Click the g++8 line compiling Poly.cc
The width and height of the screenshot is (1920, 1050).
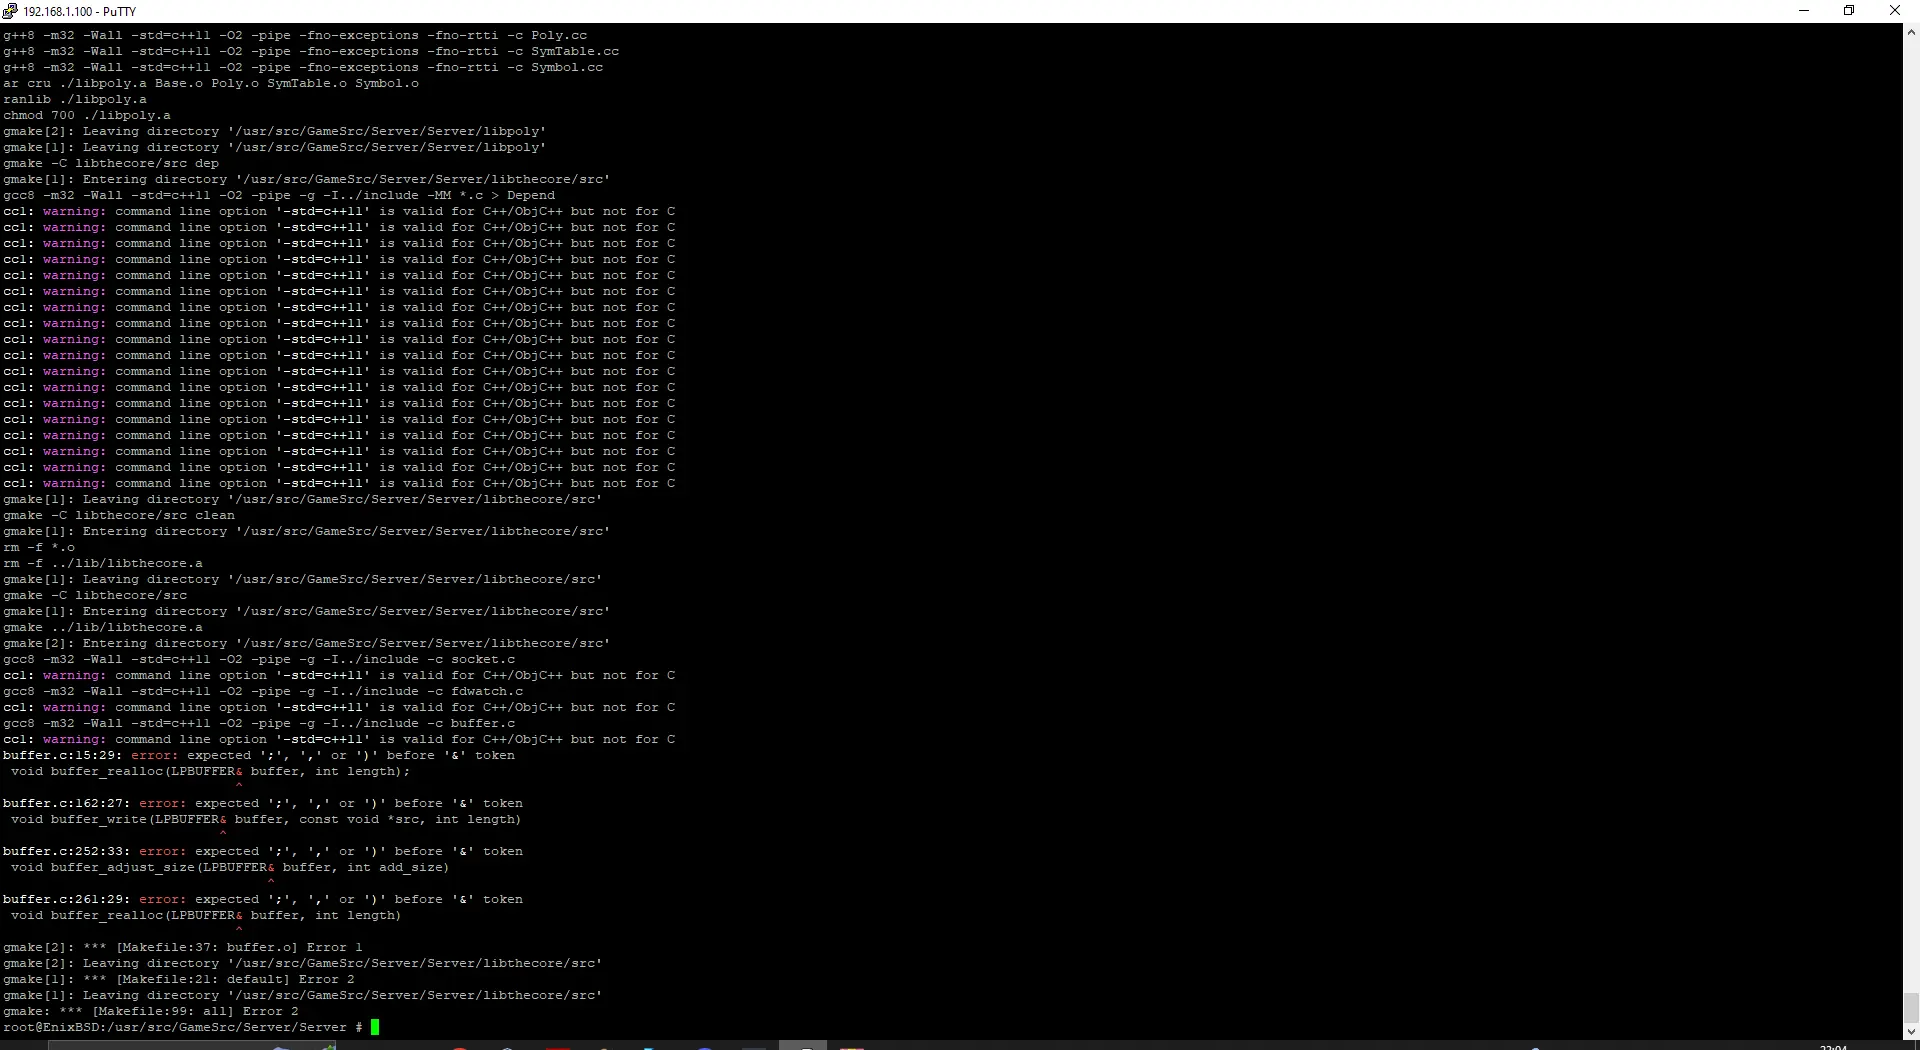[x=296, y=35]
